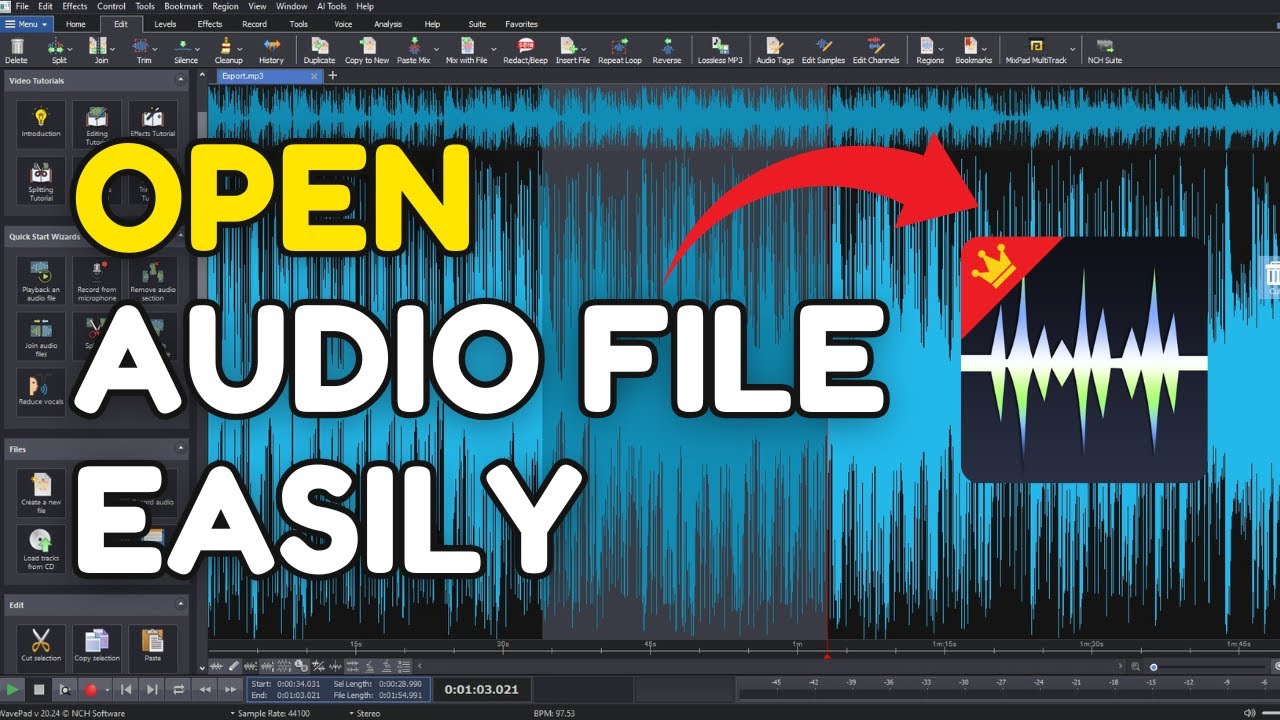
Task: Click the Regions toolbar icon
Action: [927, 46]
